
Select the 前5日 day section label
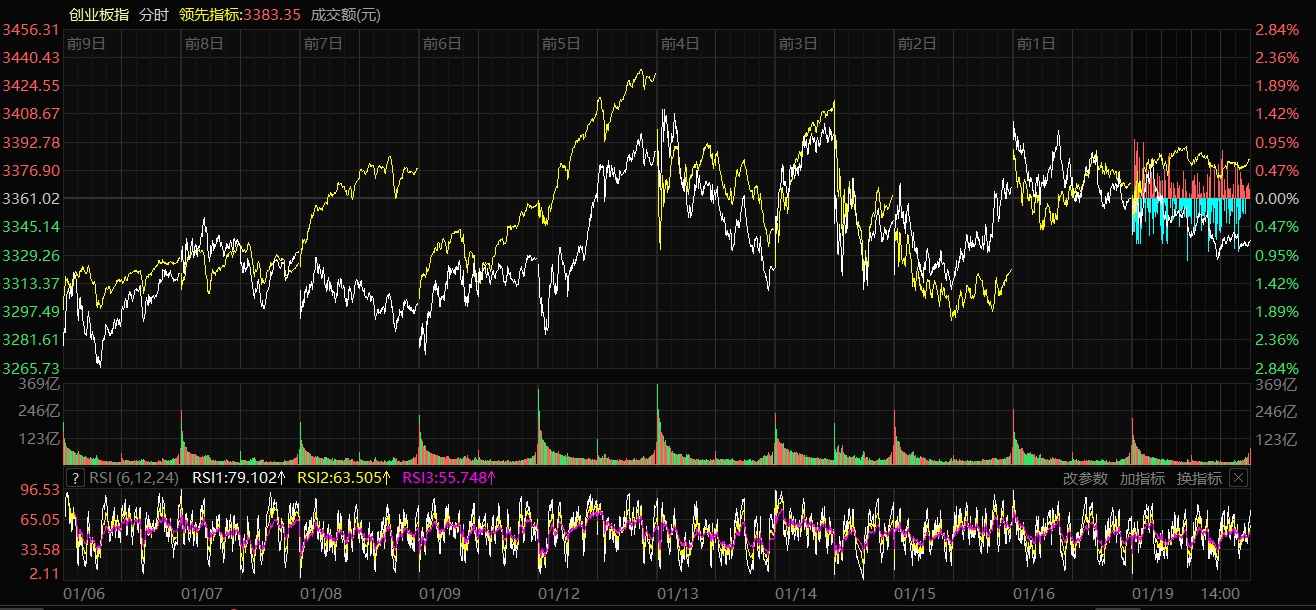(x=561, y=43)
